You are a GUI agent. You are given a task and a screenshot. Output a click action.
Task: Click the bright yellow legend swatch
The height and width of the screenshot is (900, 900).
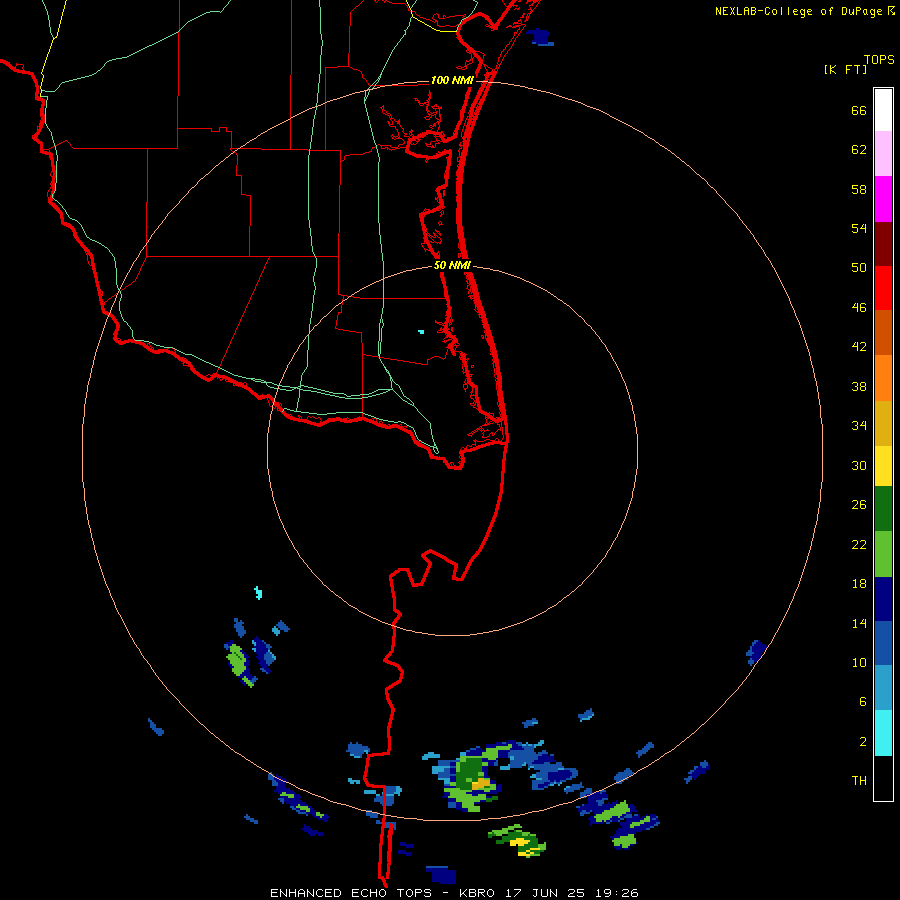click(883, 466)
